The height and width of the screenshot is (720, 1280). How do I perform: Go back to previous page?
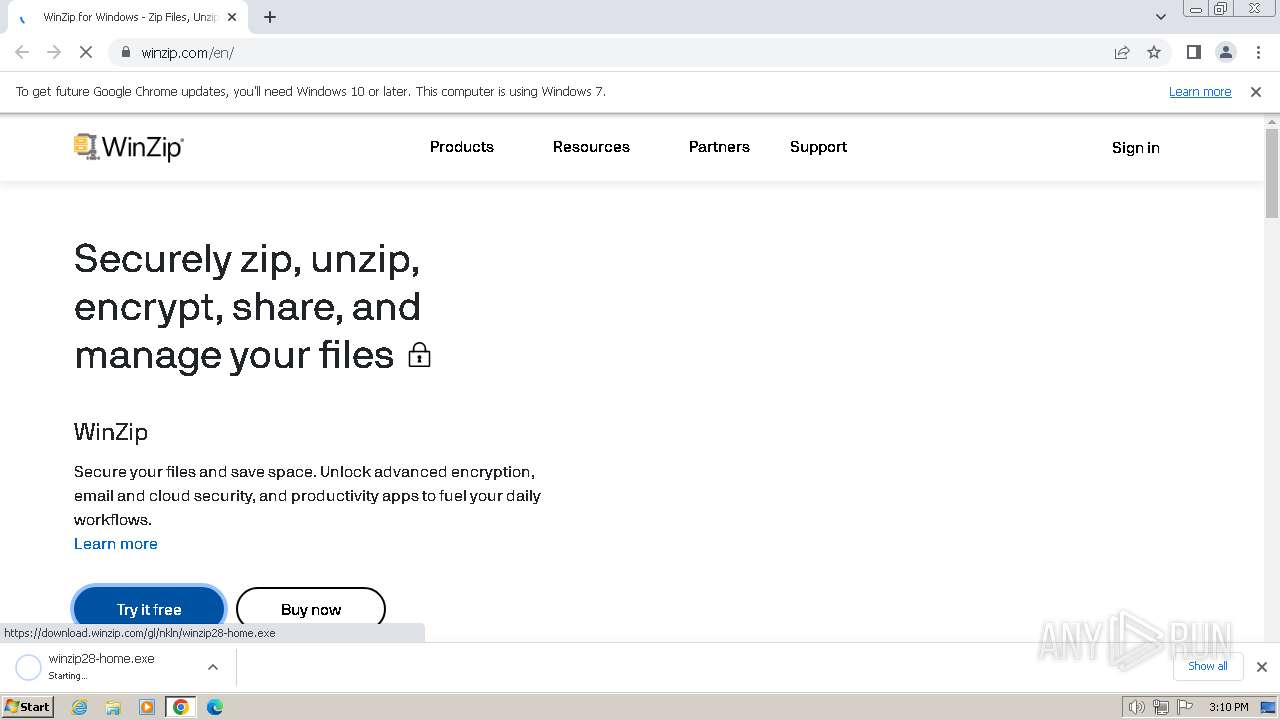[x=22, y=52]
